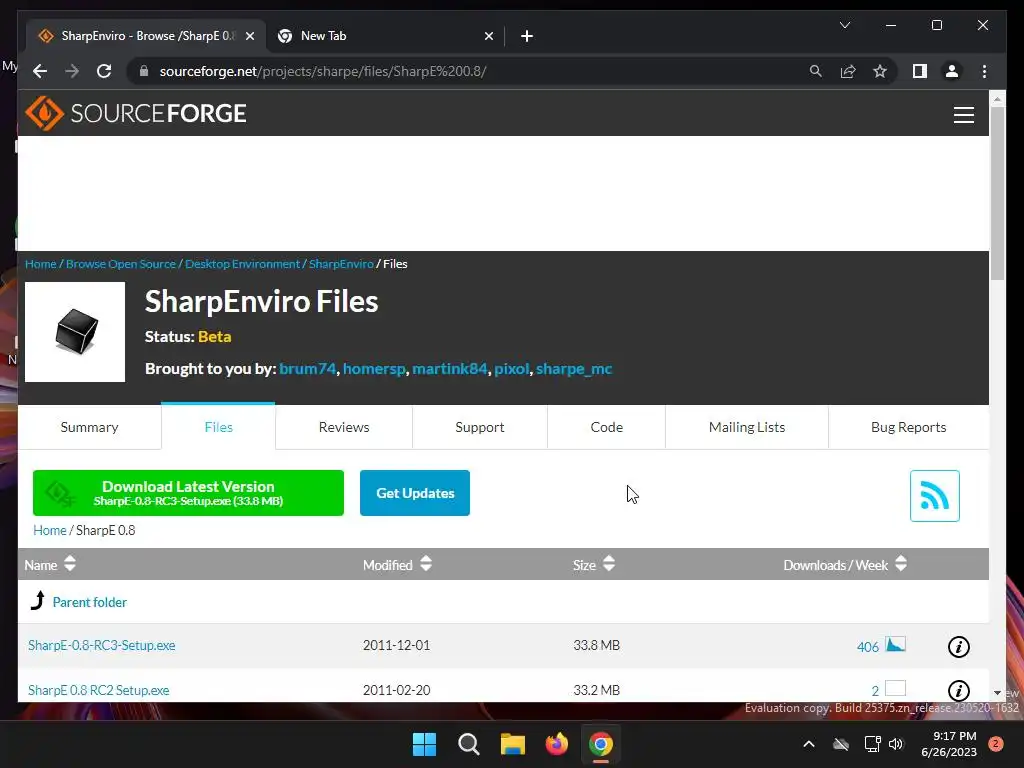Open Windows taskbar search
Viewport: 1024px width, 768px height.
468,744
